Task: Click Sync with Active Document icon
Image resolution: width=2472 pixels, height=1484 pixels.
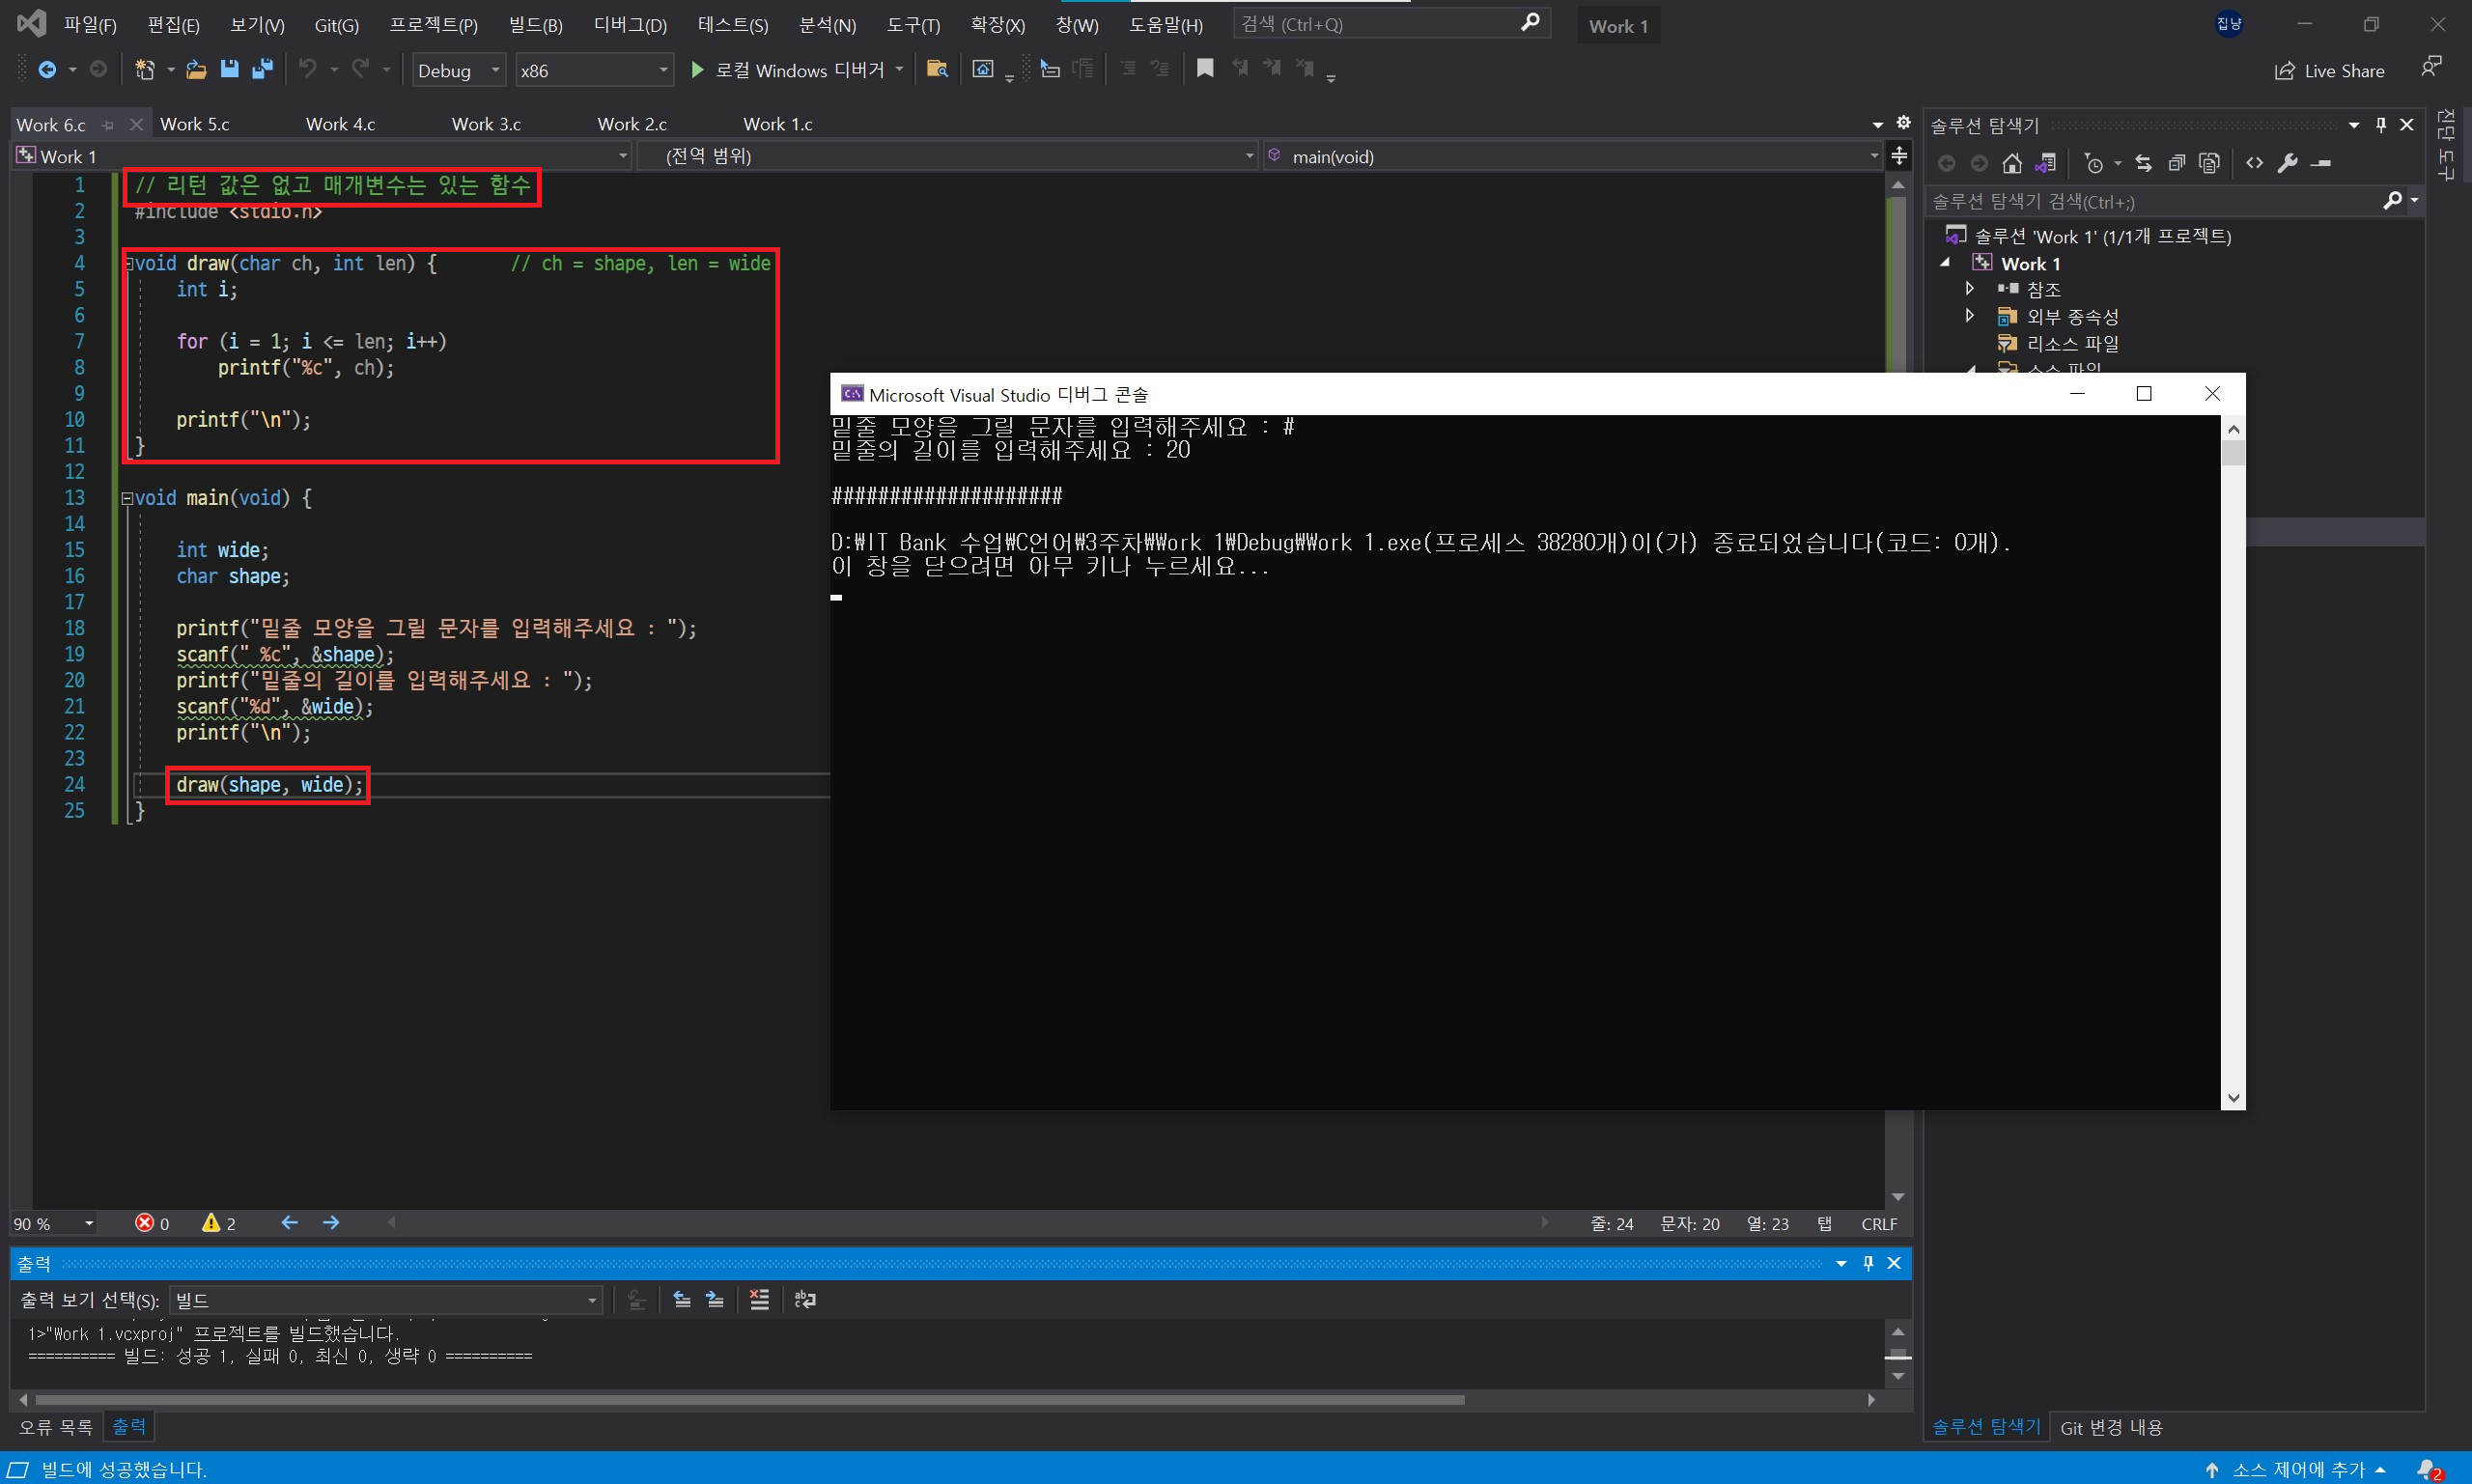Action: (2143, 163)
